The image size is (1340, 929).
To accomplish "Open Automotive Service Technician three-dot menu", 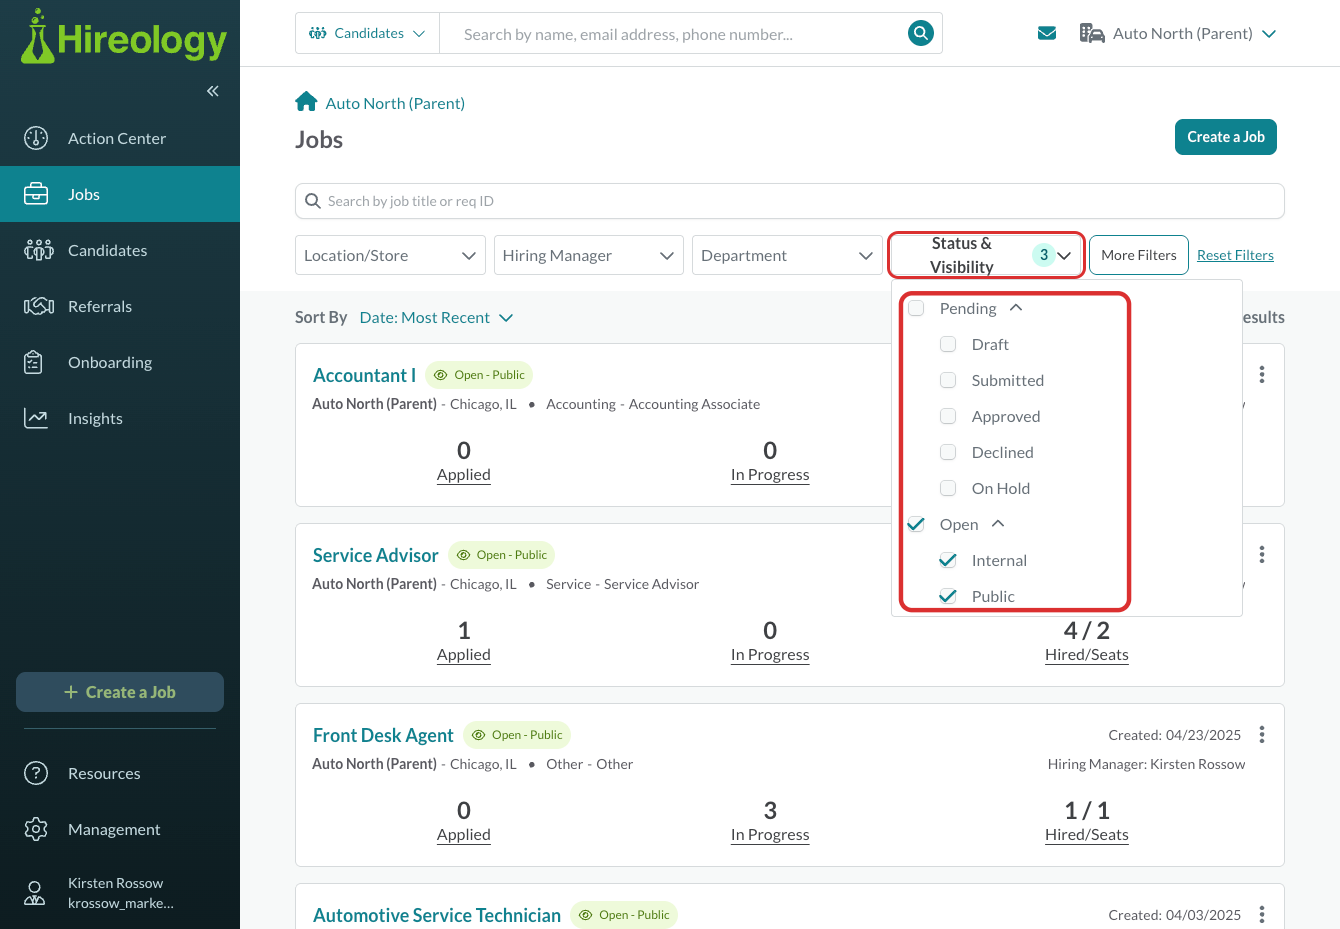I will [x=1262, y=914].
